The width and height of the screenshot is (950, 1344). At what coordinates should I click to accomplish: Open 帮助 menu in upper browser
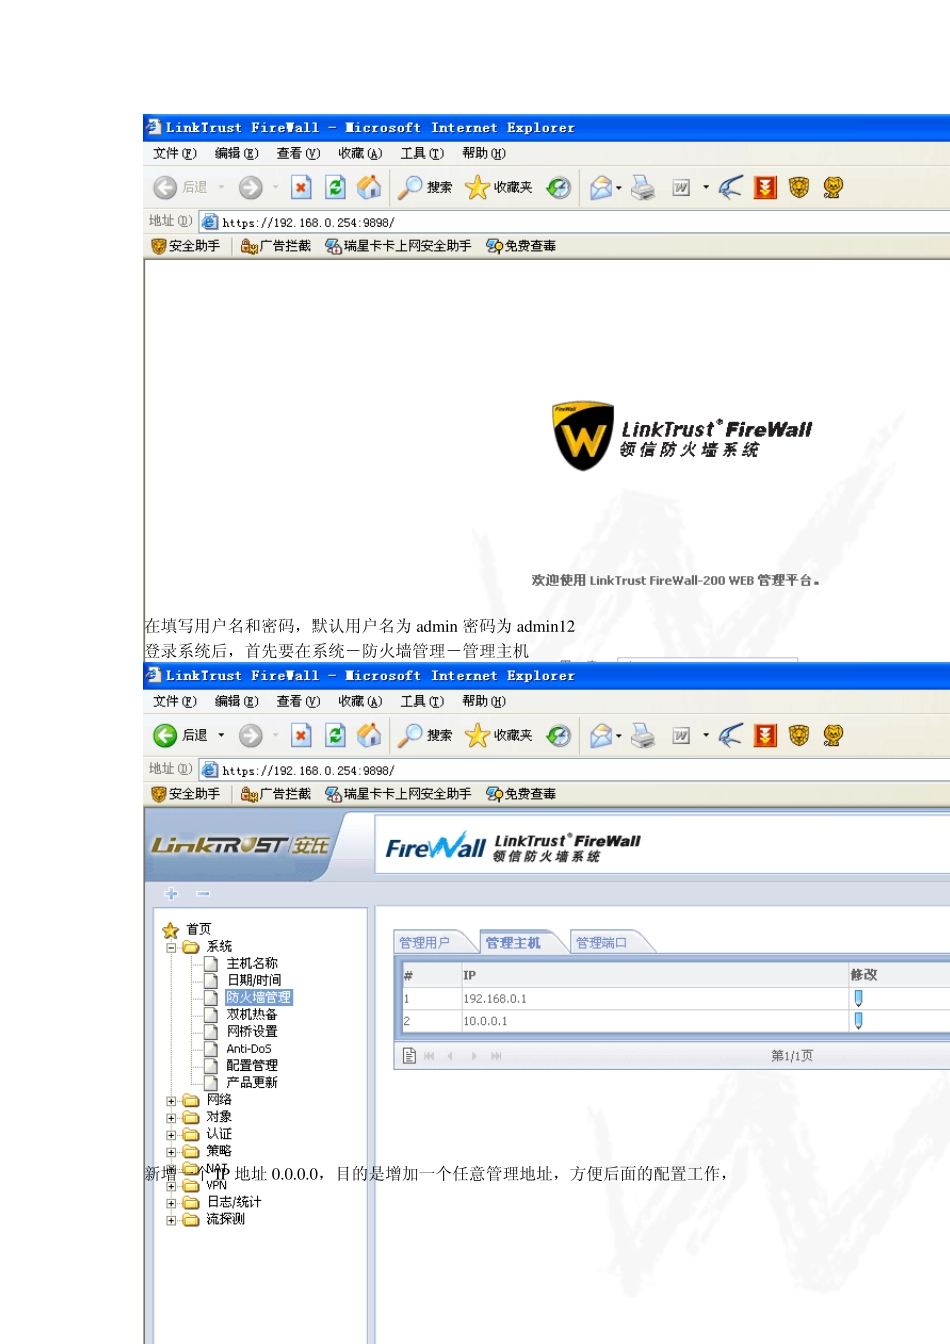[x=484, y=153]
